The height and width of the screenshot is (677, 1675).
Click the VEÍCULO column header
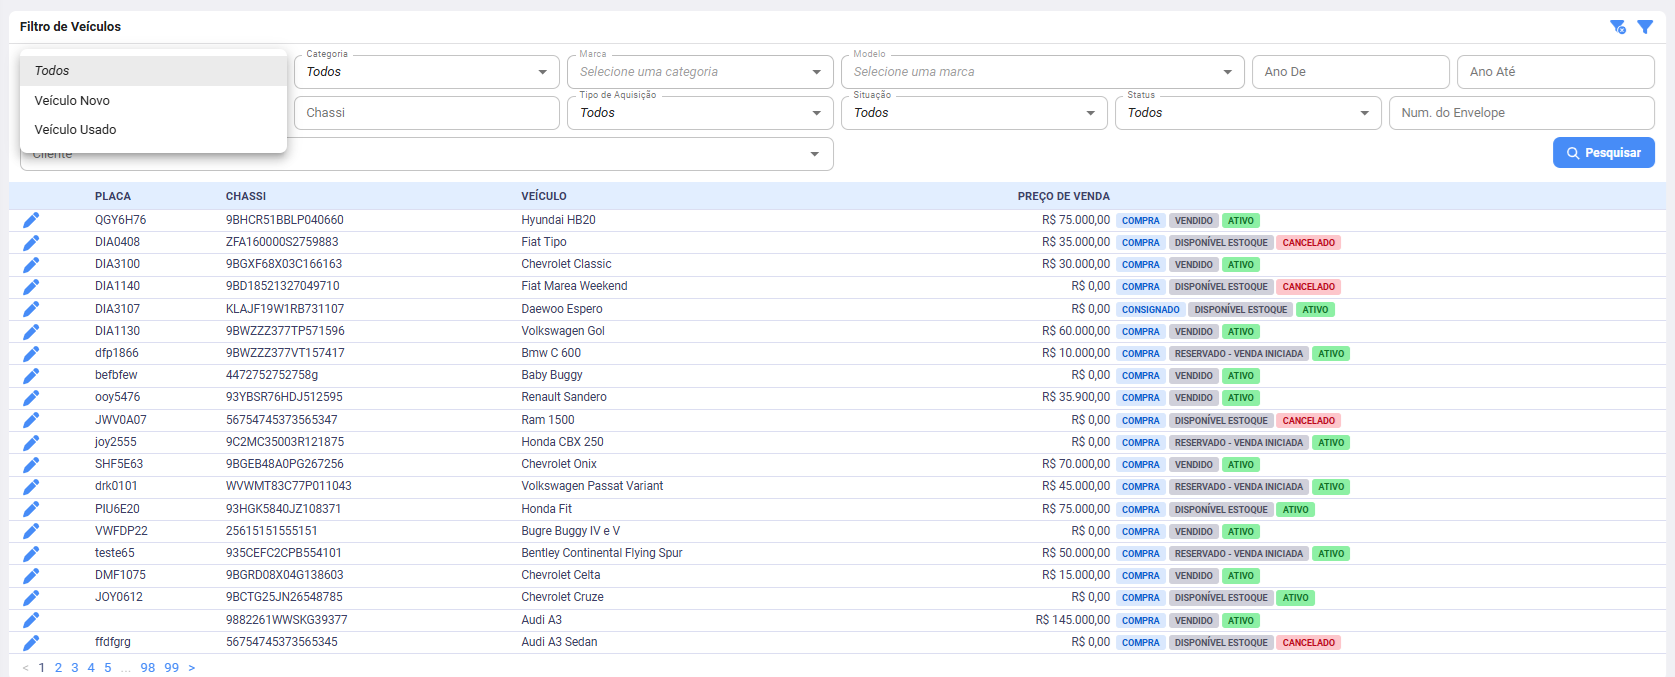544,196
